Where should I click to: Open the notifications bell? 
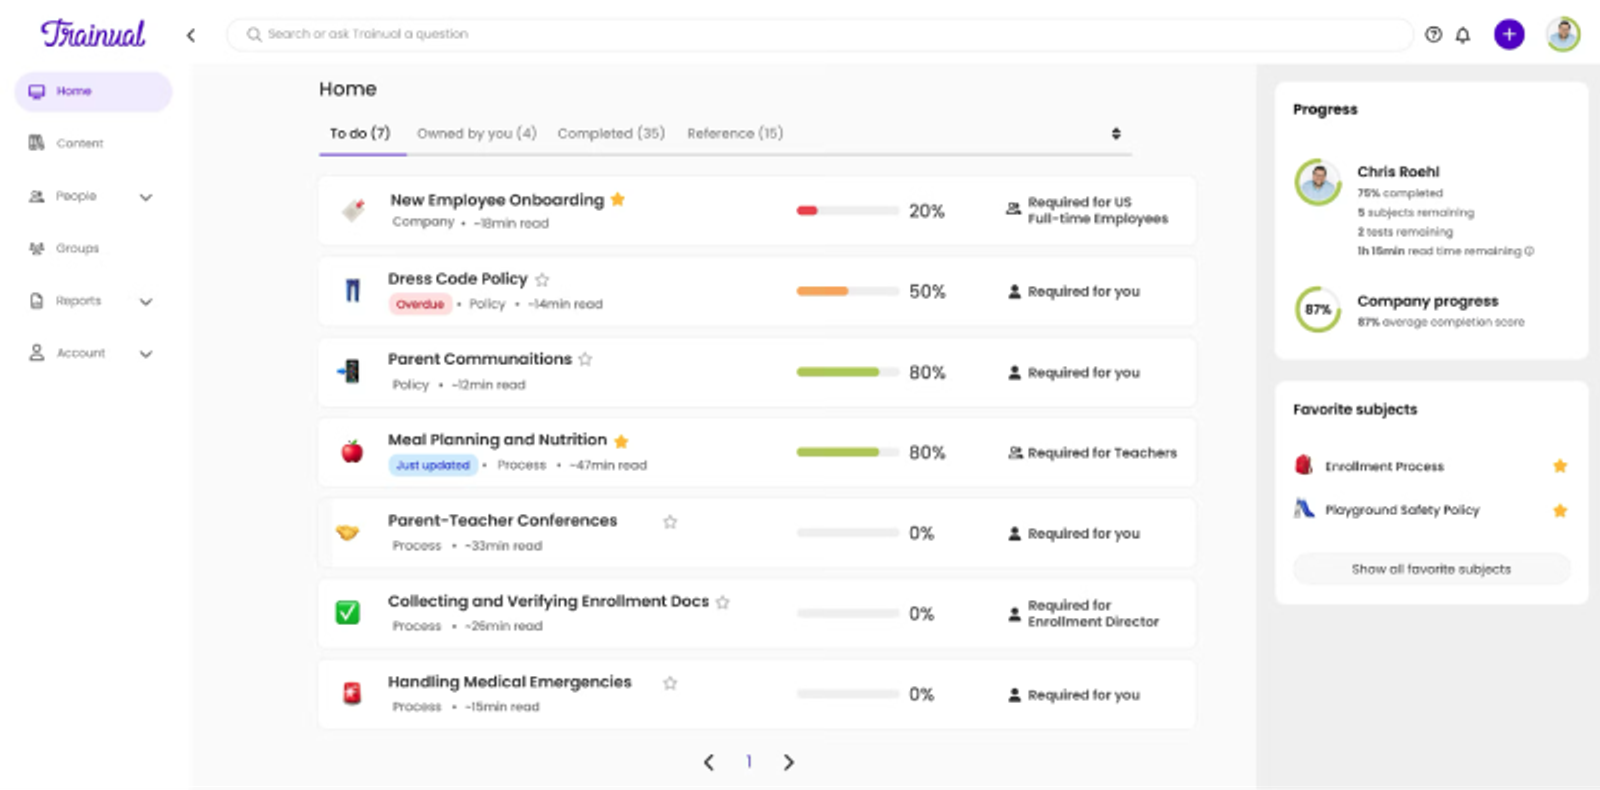[1462, 35]
